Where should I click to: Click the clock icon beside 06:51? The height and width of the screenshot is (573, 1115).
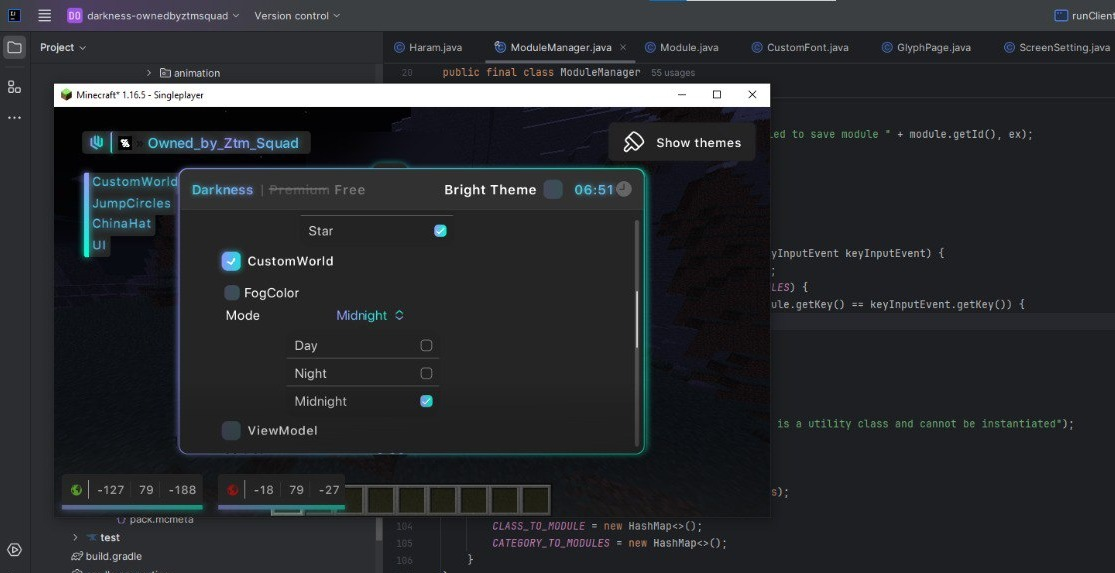tap(624, 189)
